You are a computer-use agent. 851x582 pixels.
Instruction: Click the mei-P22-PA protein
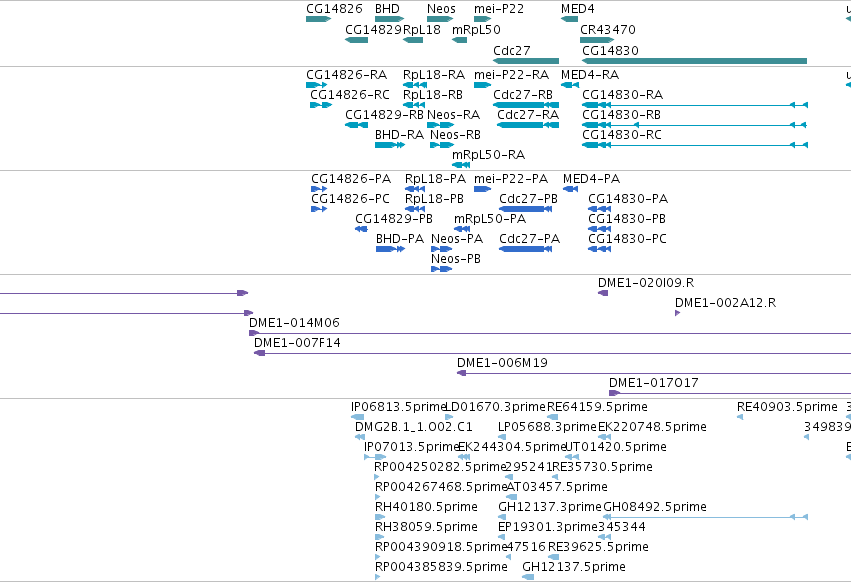tap(482, 189)
